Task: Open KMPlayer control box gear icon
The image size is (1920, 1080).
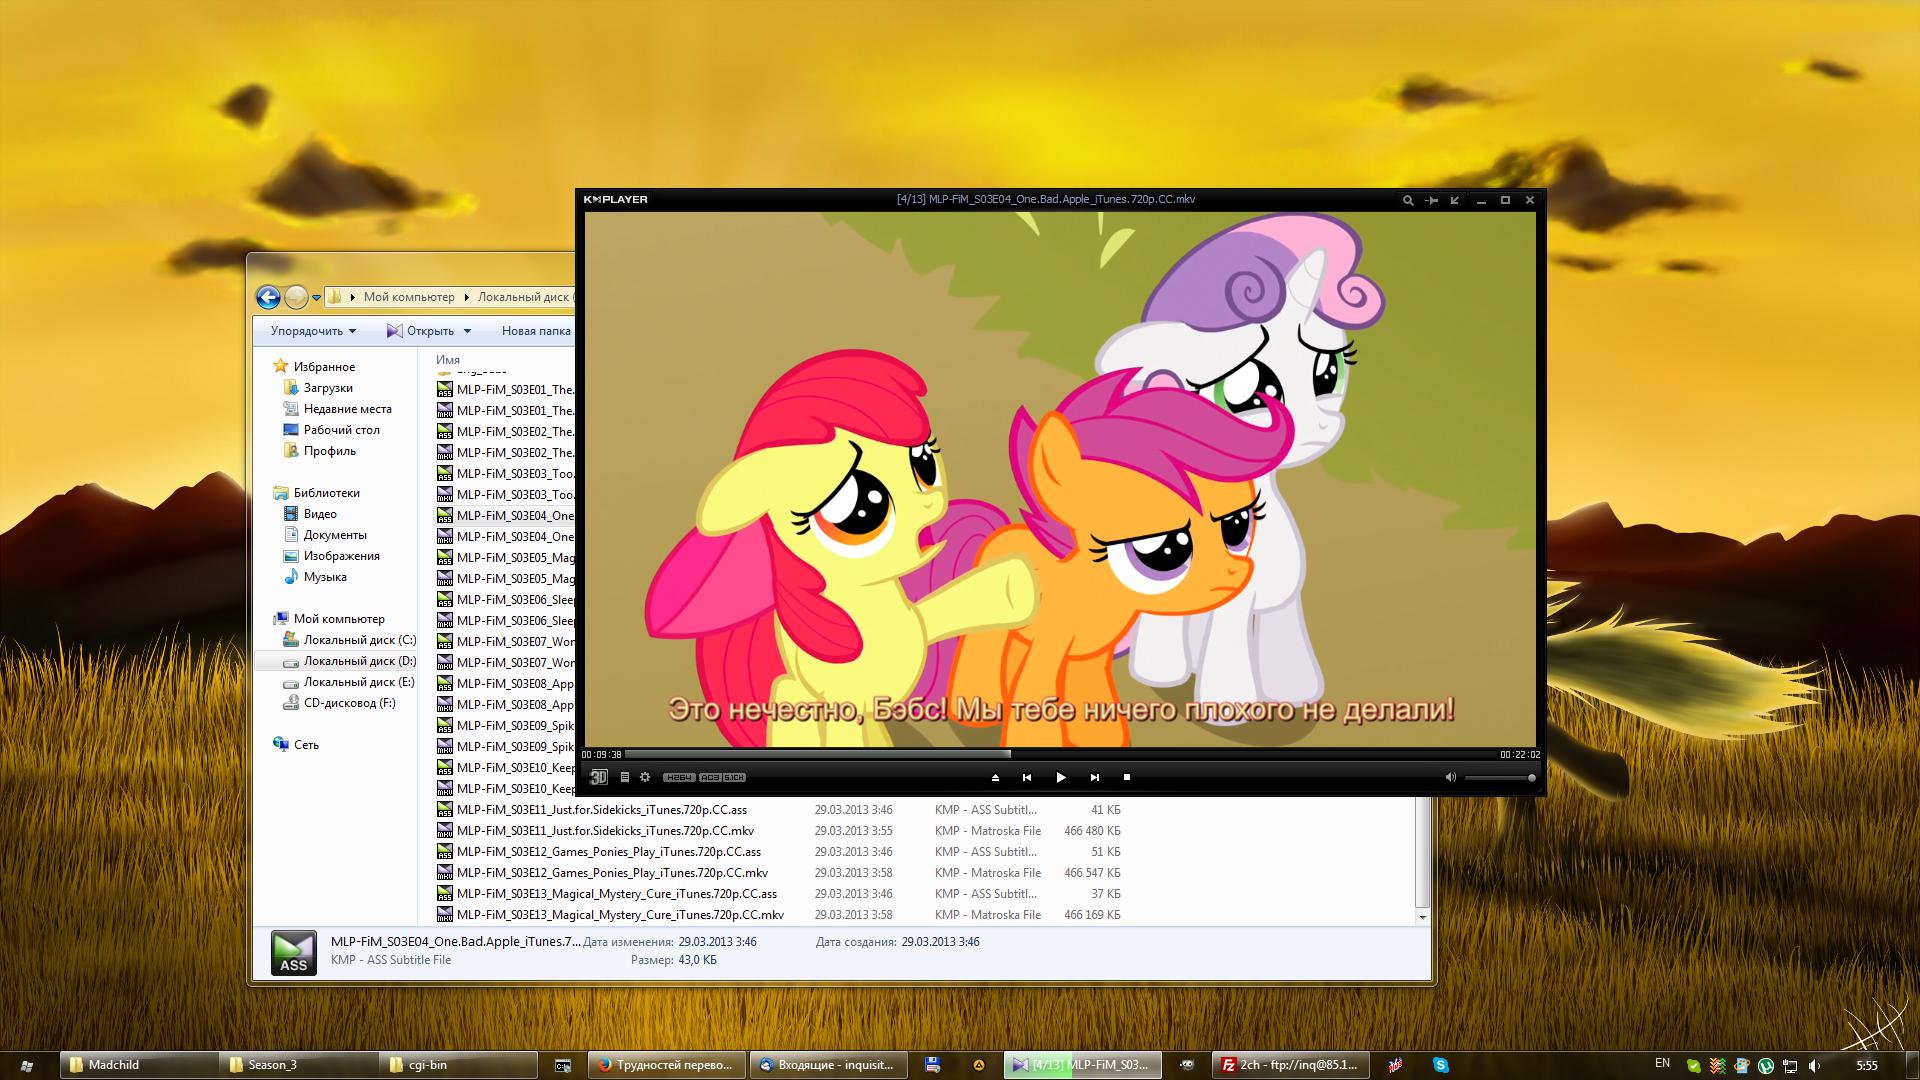Action: coord(645,777)
